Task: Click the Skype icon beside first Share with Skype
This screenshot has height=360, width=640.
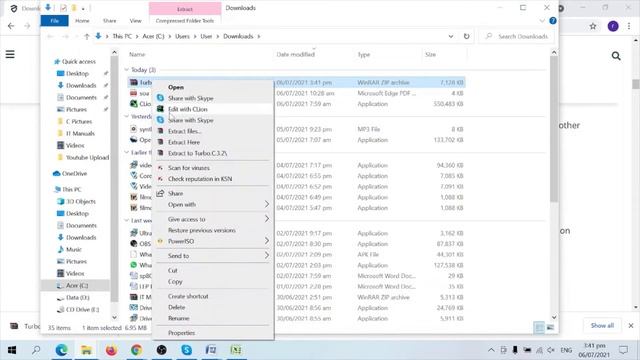Action: (x=160, y=98)
